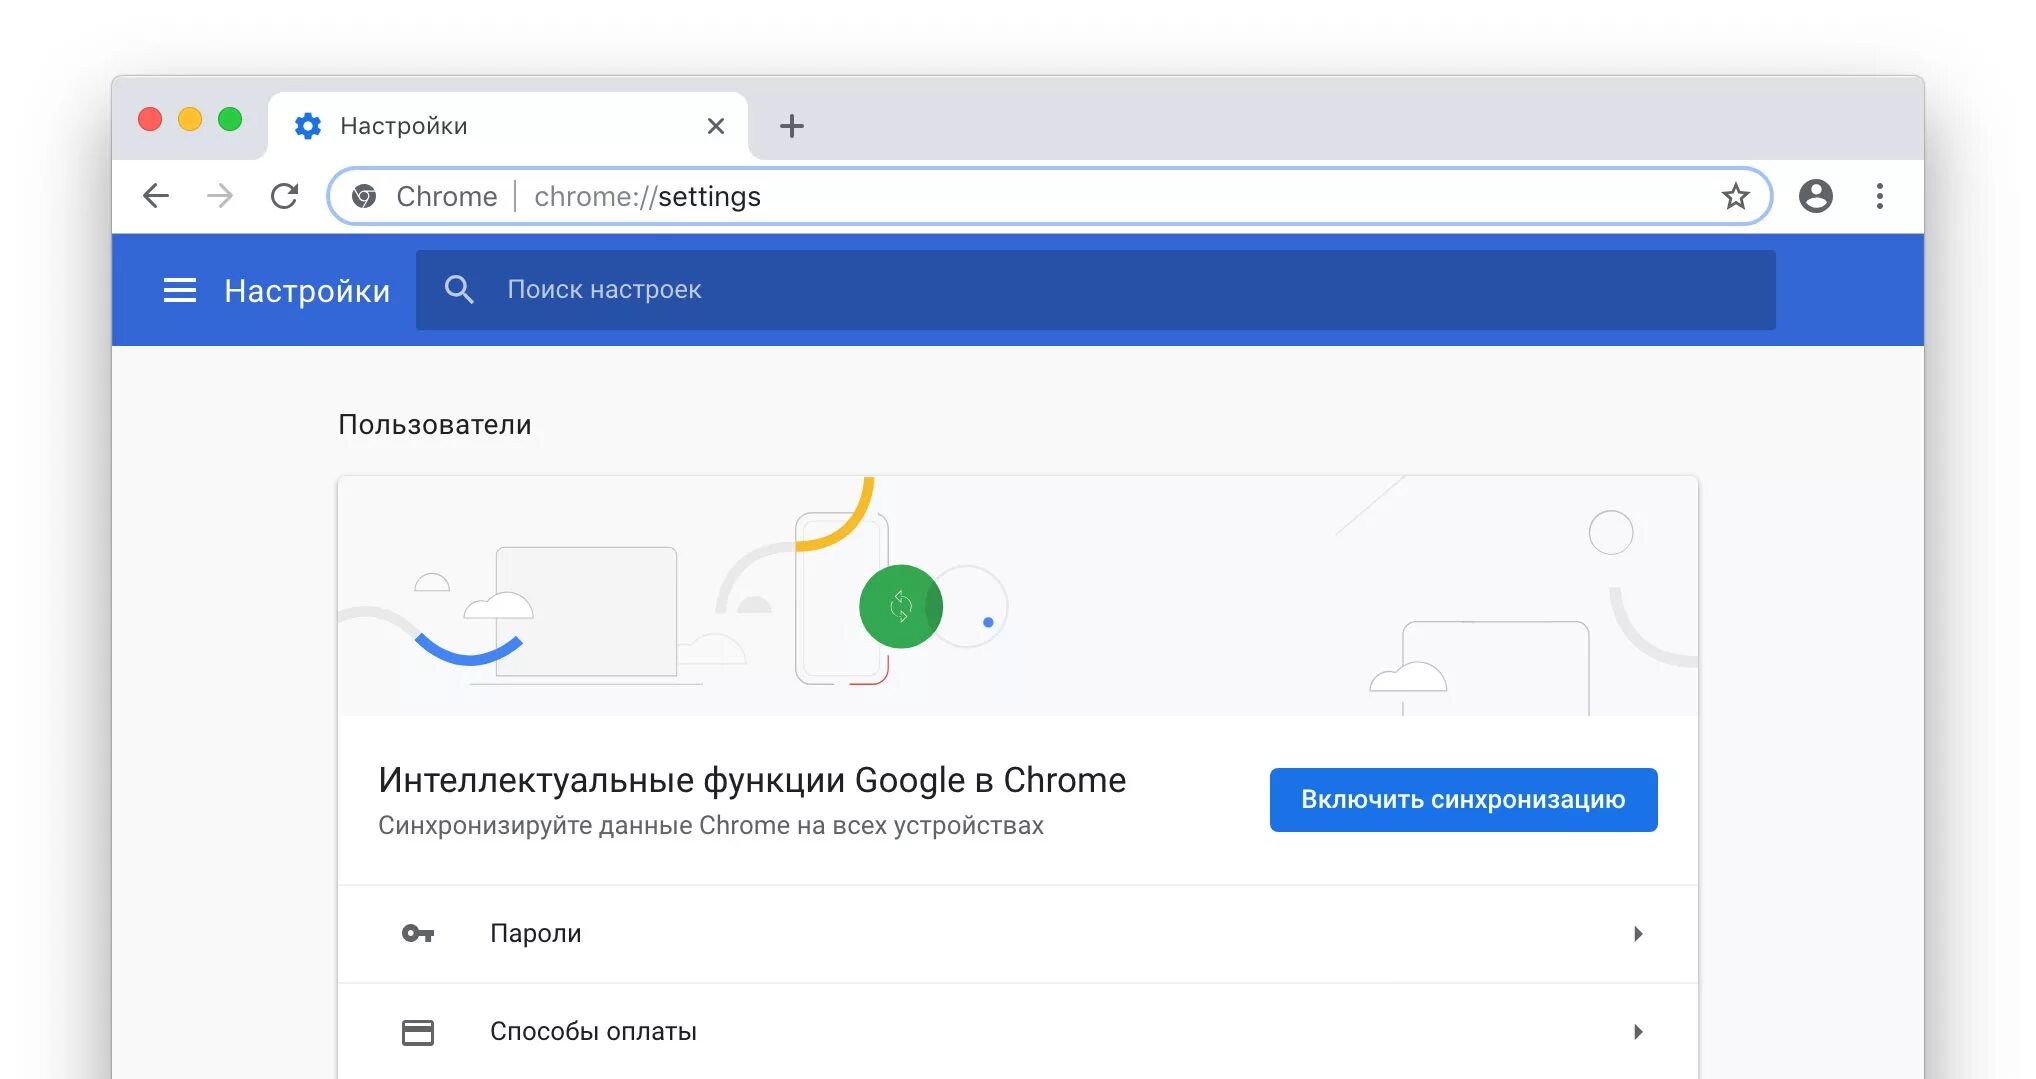Click the Пользователи section heading
Viewport: 2036px width, 1079px height.
click(435, 425)
